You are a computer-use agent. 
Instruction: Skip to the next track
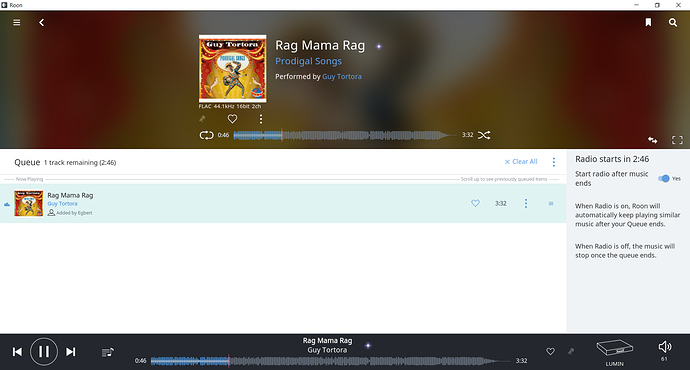[71, 352]
